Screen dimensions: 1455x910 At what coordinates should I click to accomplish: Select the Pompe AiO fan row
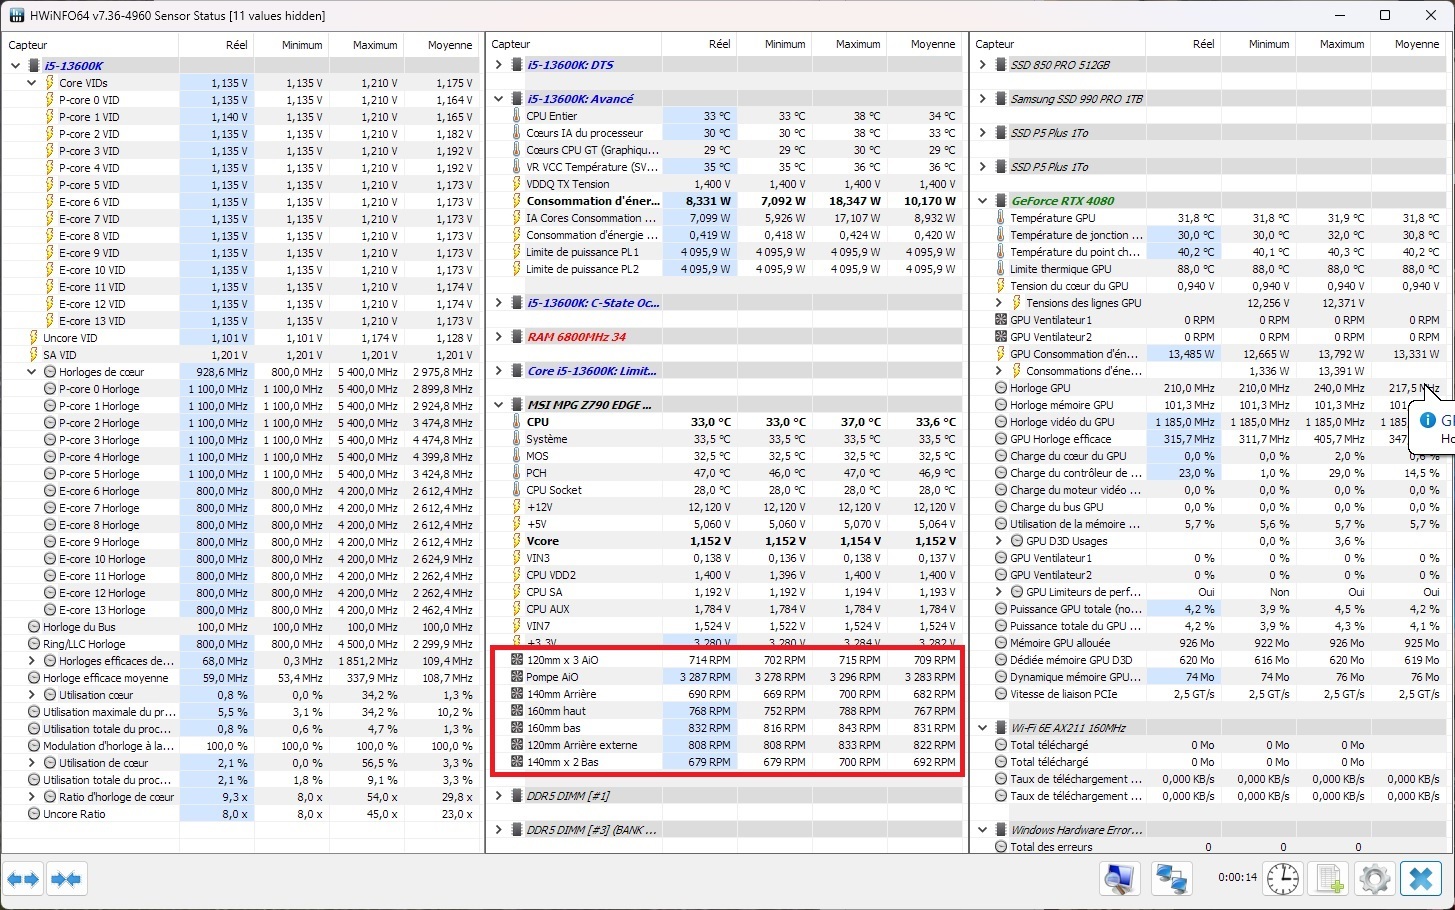coord(552,677)
